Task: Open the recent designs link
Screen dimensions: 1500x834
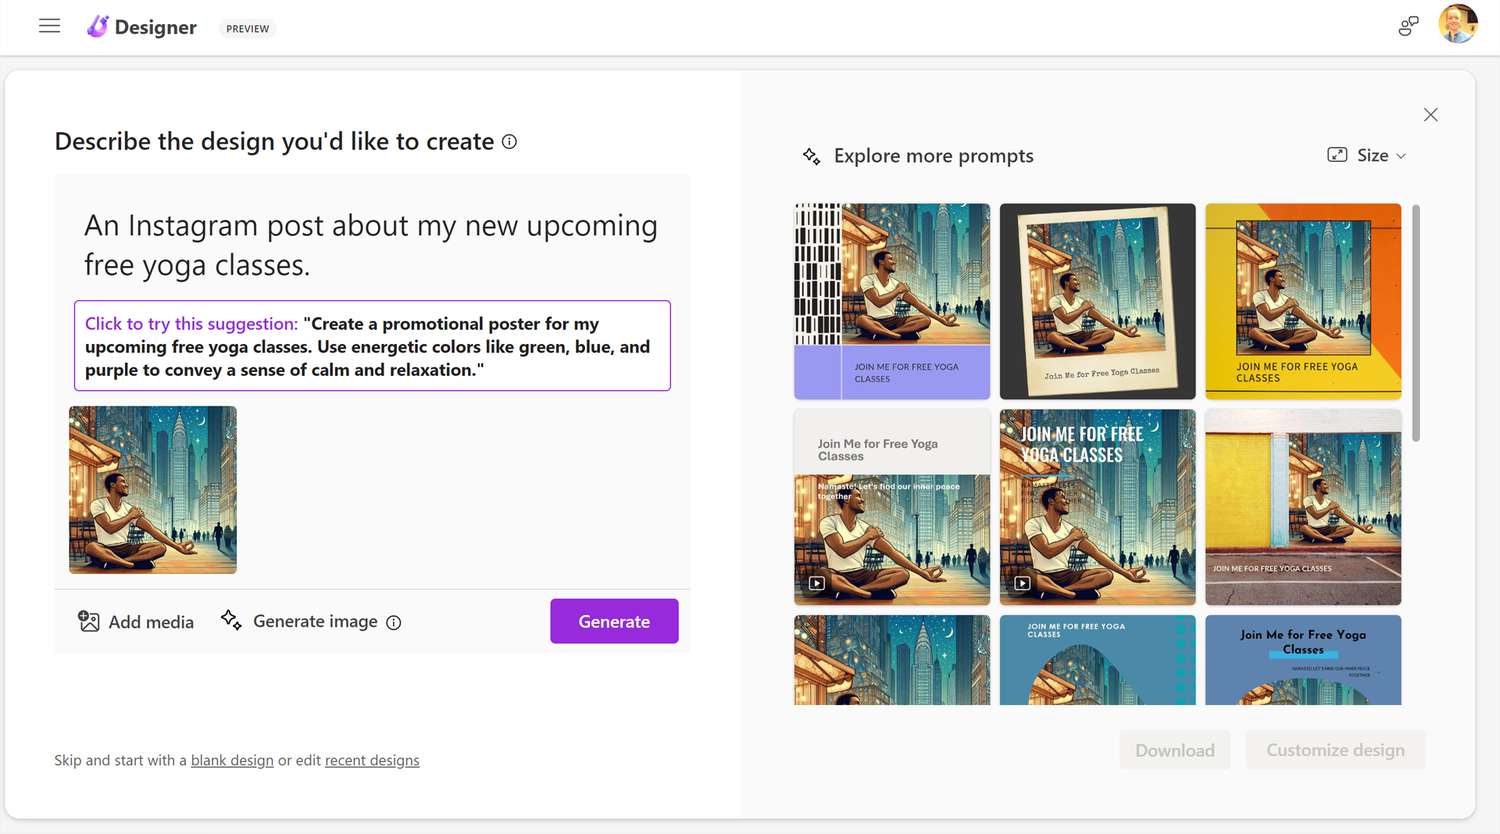Action: (x=372, y=760)
